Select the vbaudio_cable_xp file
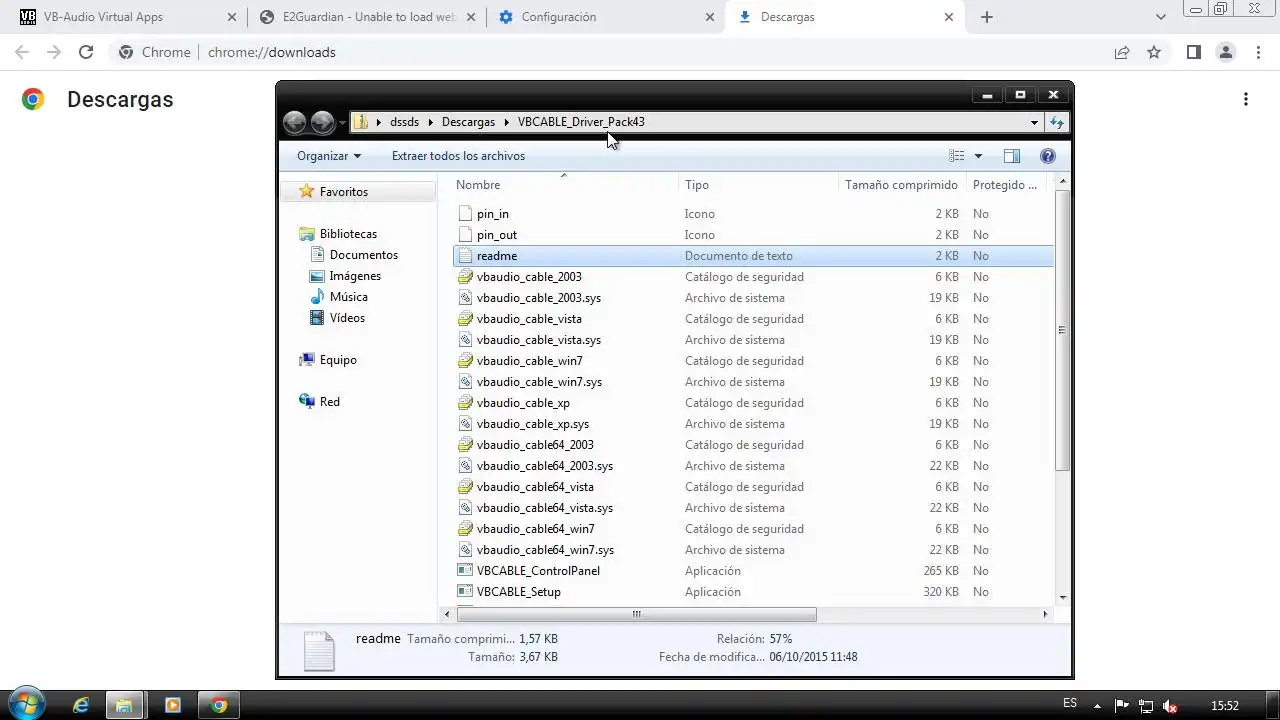 click(x=523, y=403)
